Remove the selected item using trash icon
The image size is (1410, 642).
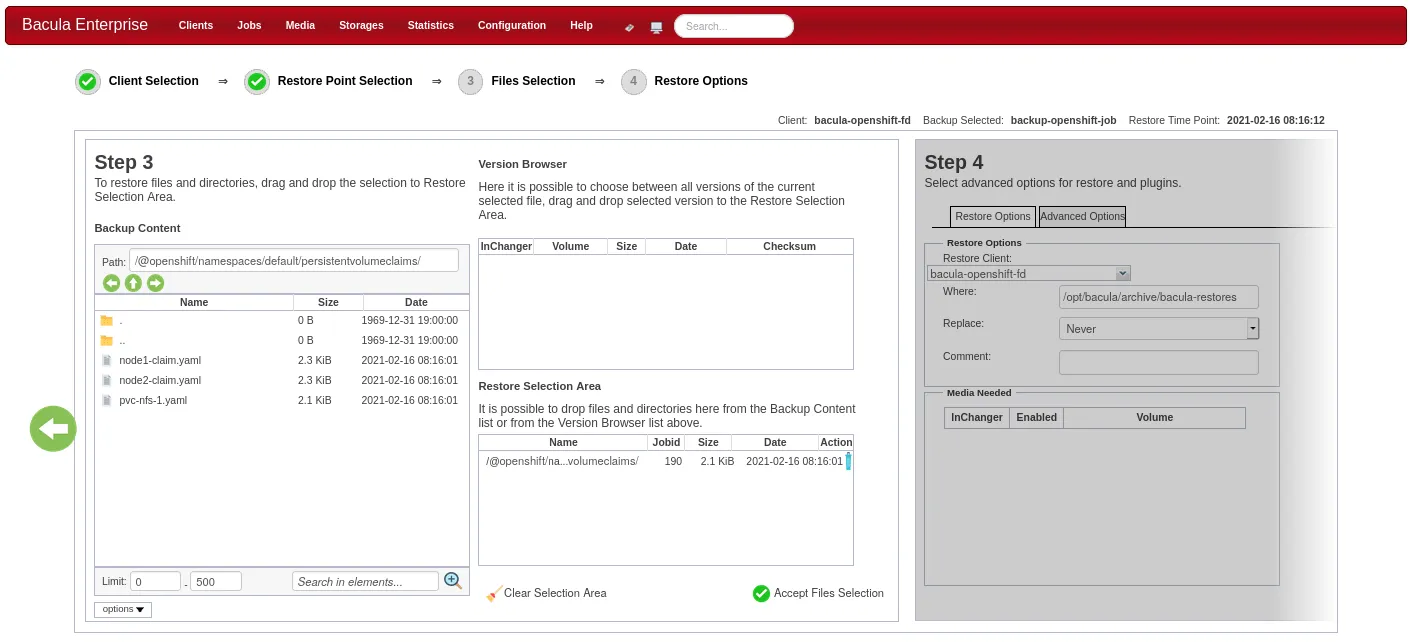coord(848,461)
